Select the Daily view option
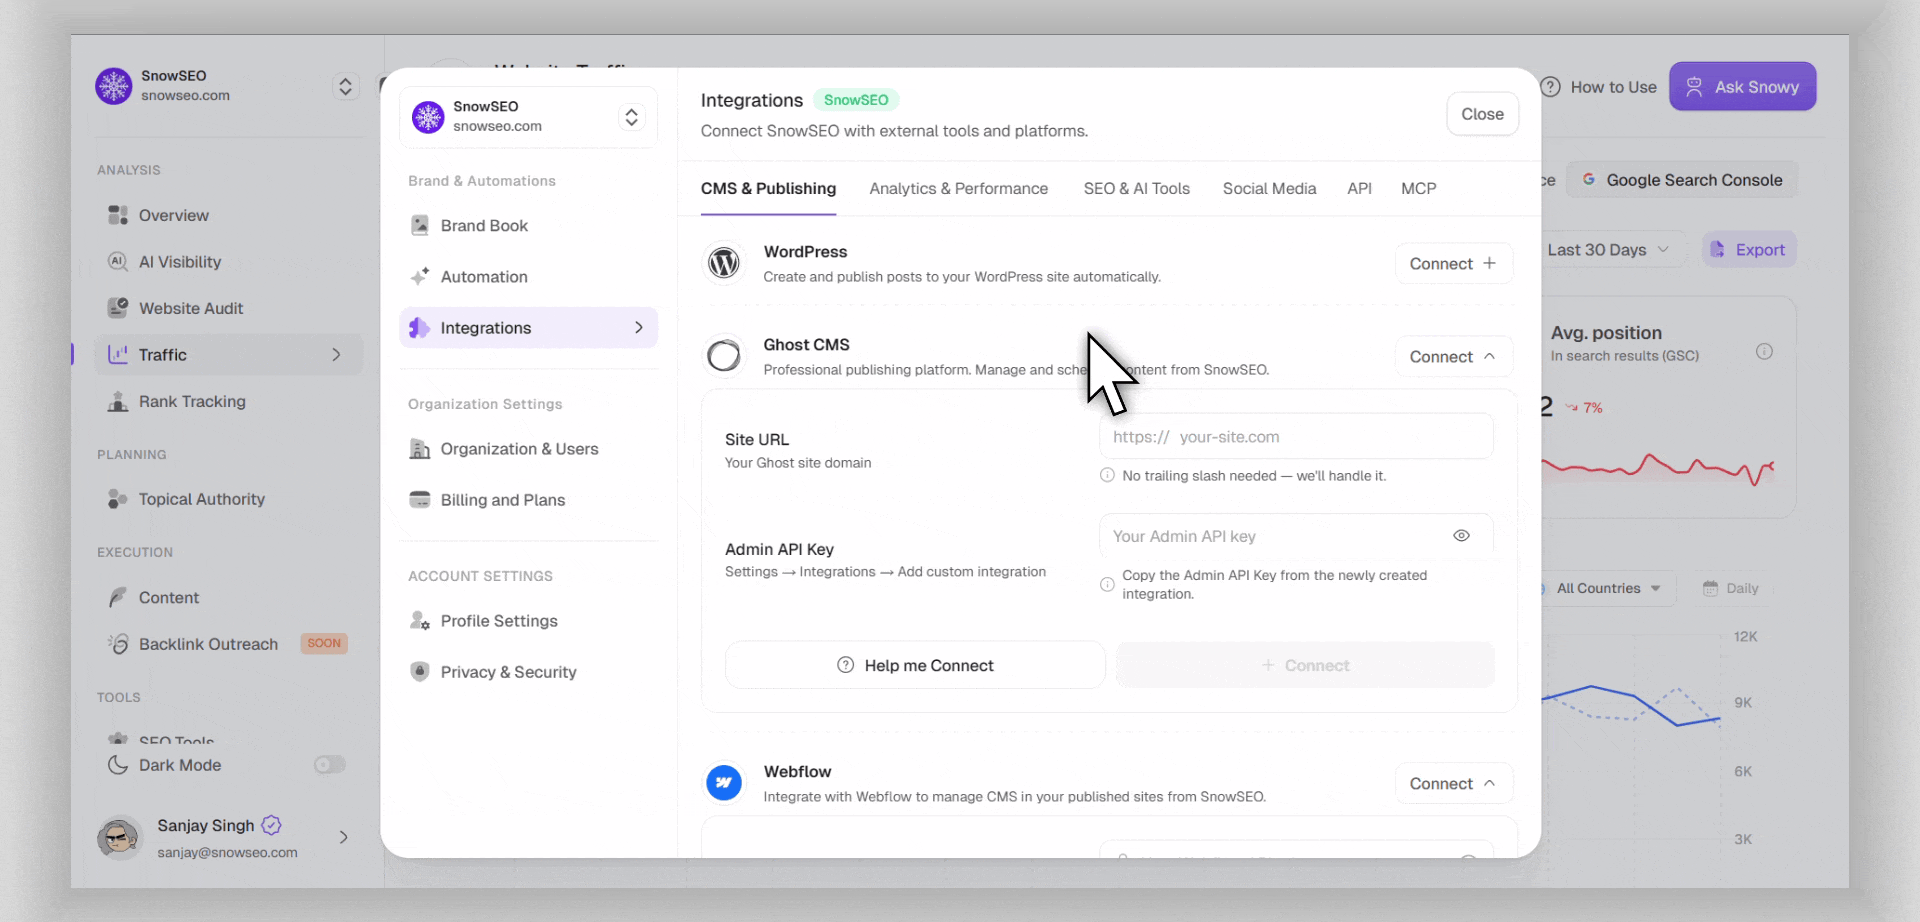 click(x=1731, y=588)
